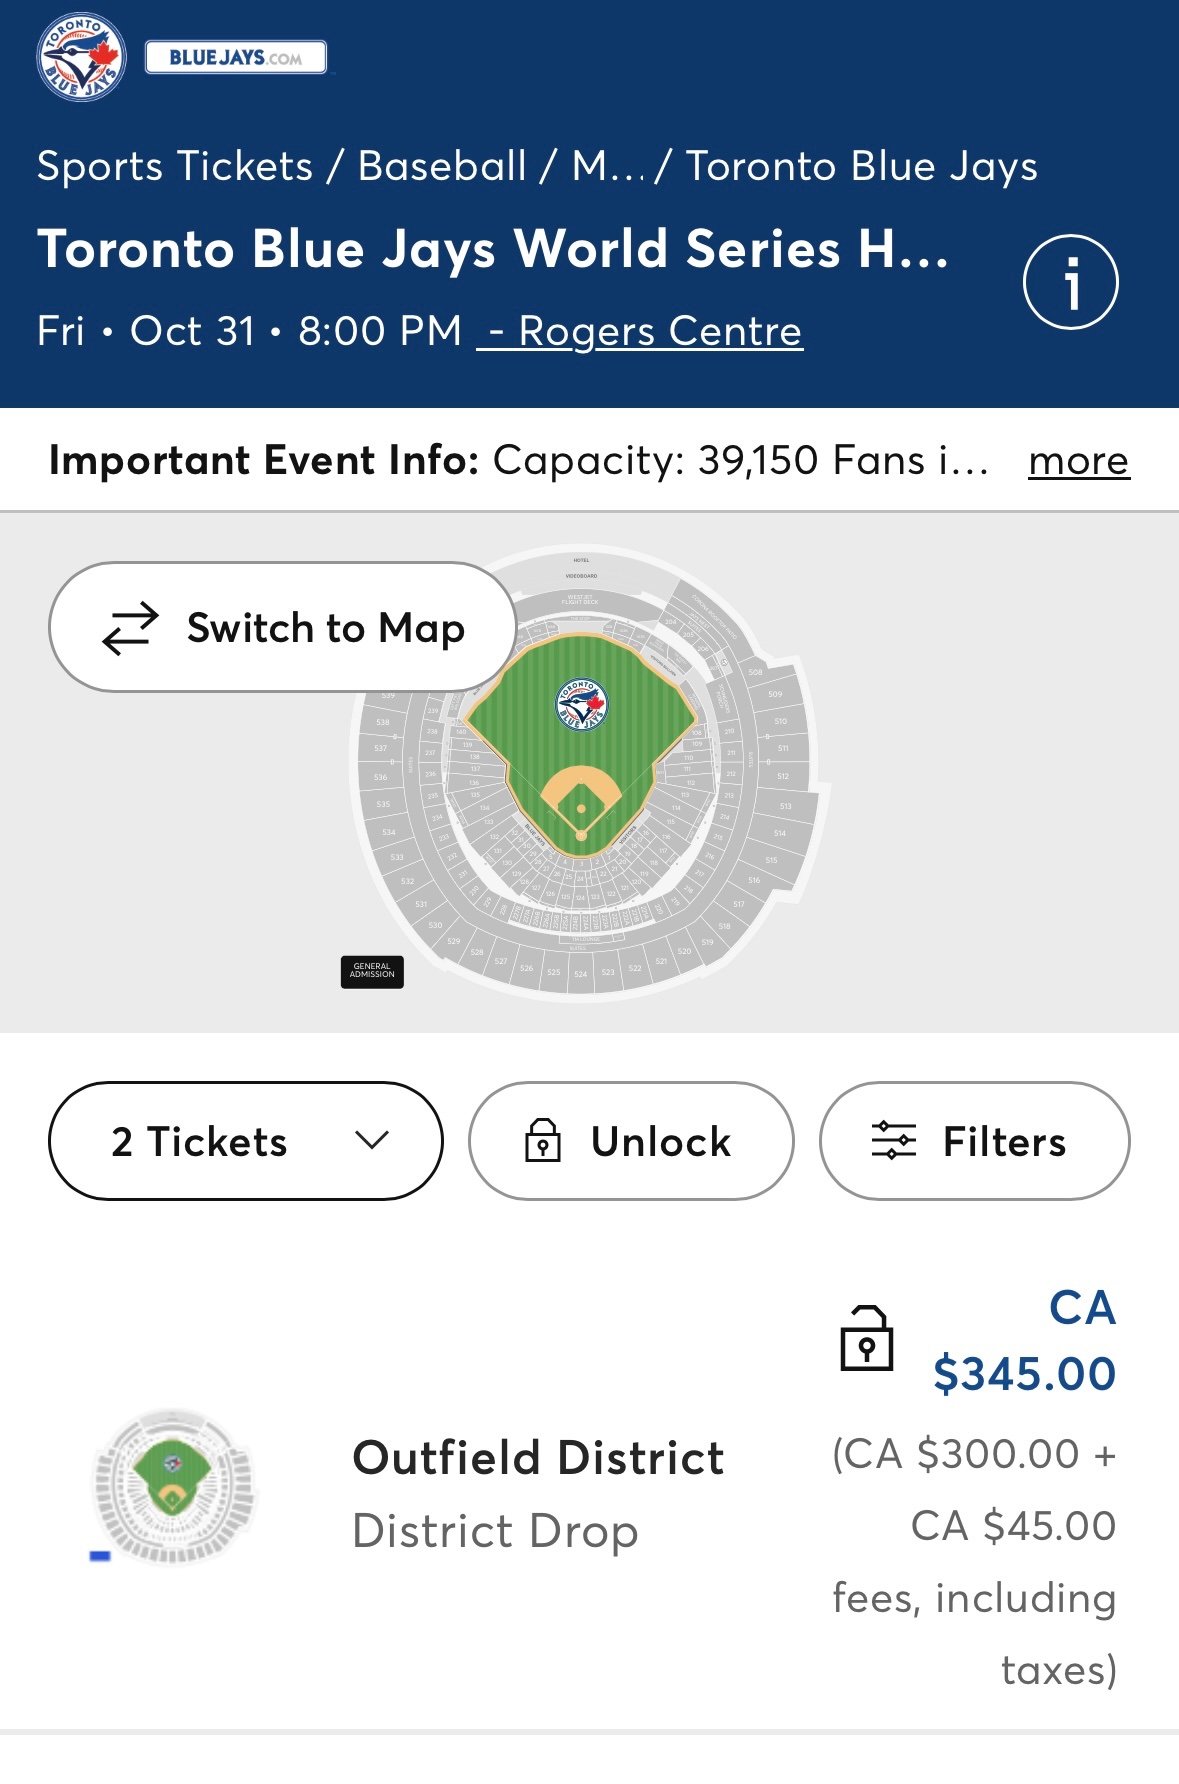Click the General Admission badge on the seat map
The height and width of the screenshot is (1784, 1179).
[x=372, y=971]
